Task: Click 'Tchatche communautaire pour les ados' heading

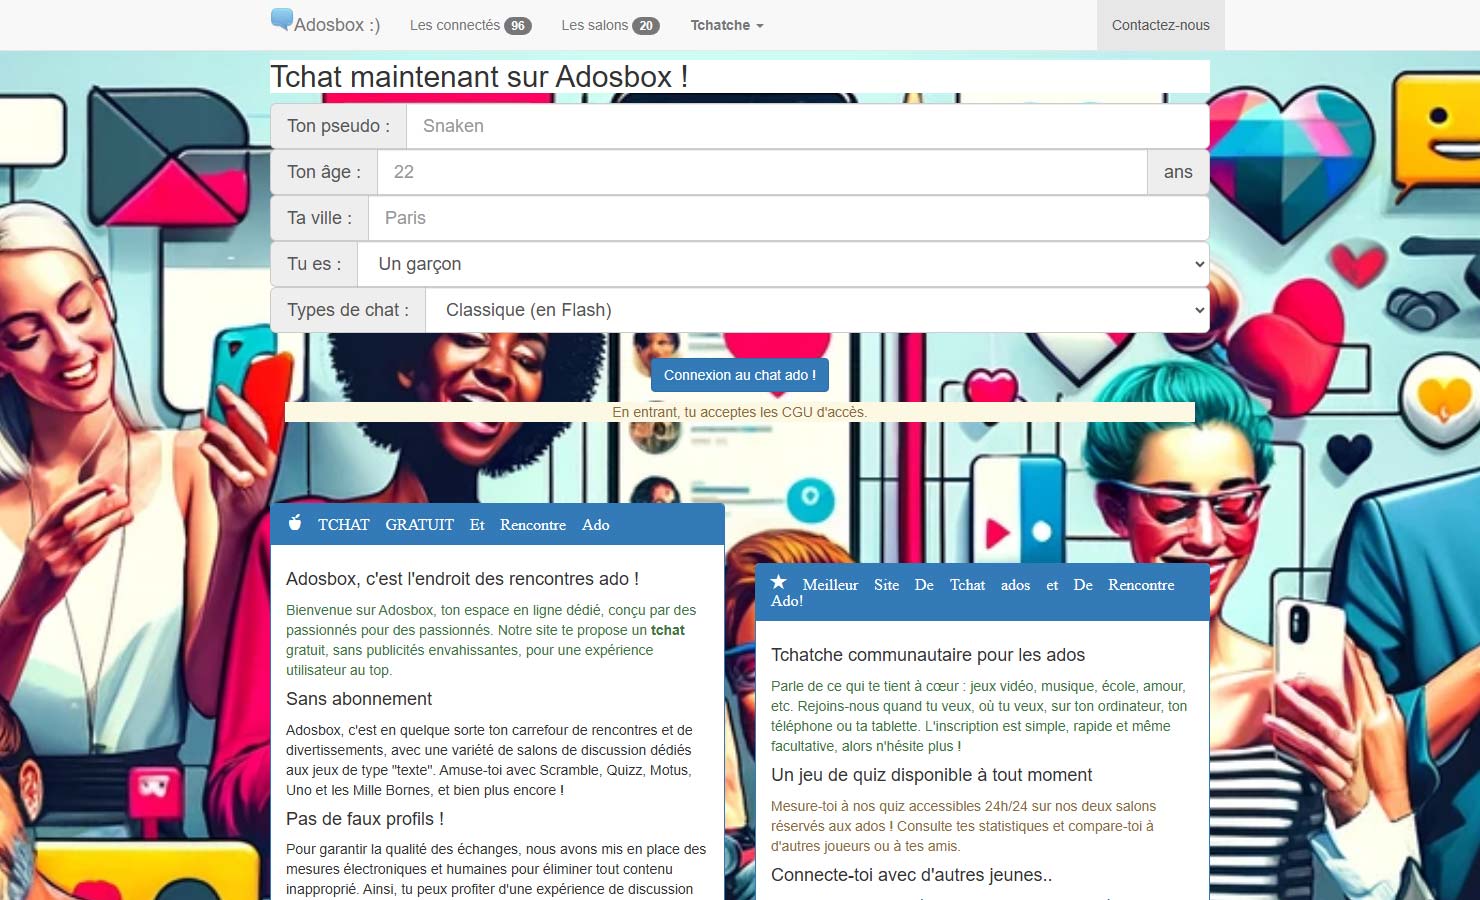Action: click(x=928, y=655)
